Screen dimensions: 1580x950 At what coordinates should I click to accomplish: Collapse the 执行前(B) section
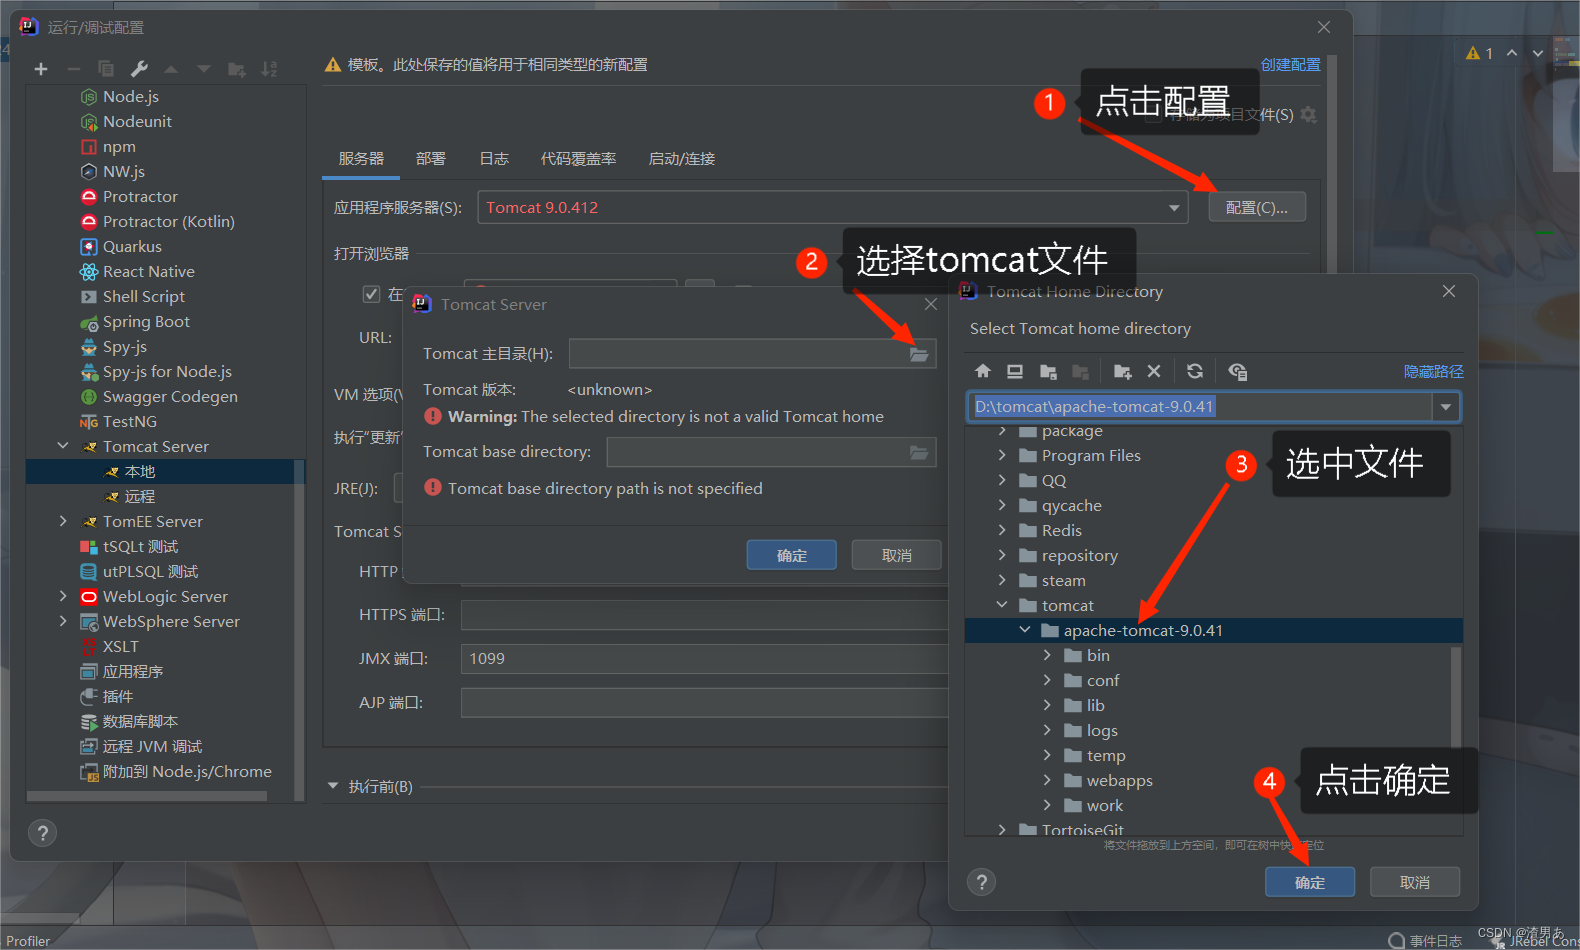pyautogui.click(x=333, y=786)
